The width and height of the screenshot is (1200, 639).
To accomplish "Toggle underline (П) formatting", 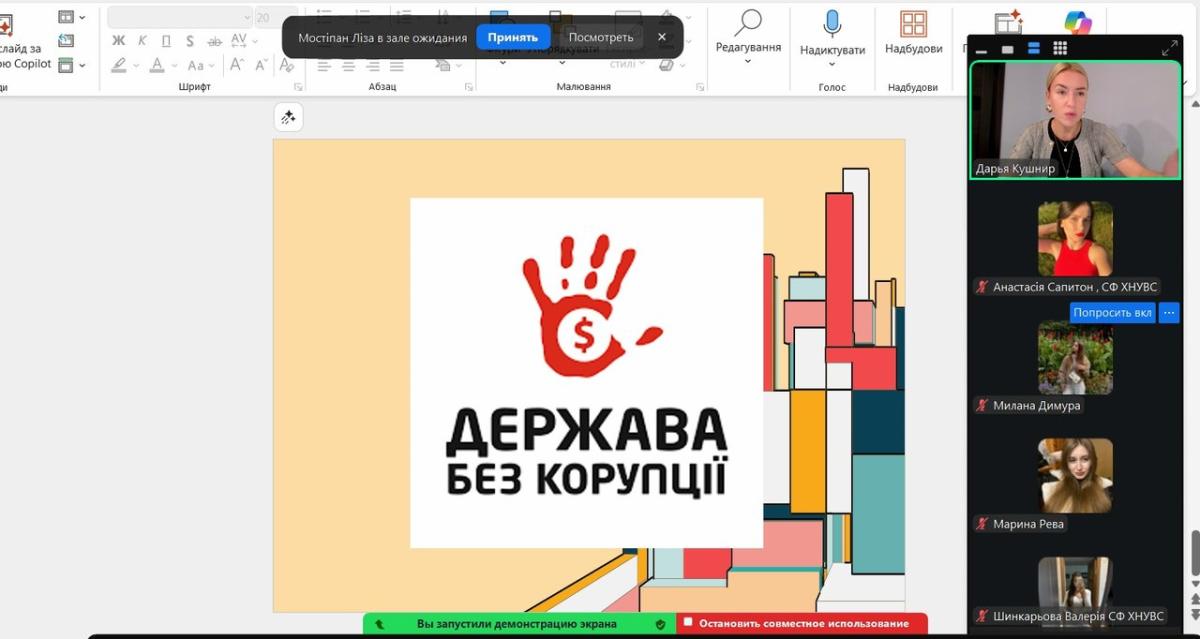I will click(166, 41).
